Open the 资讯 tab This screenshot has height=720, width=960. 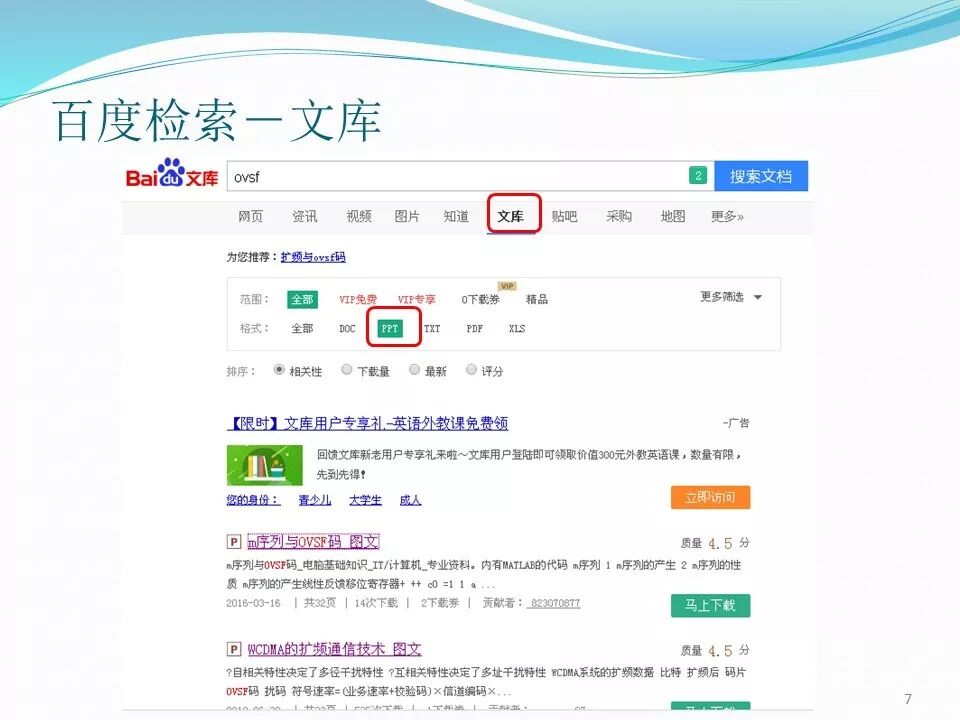coord(304,216)
